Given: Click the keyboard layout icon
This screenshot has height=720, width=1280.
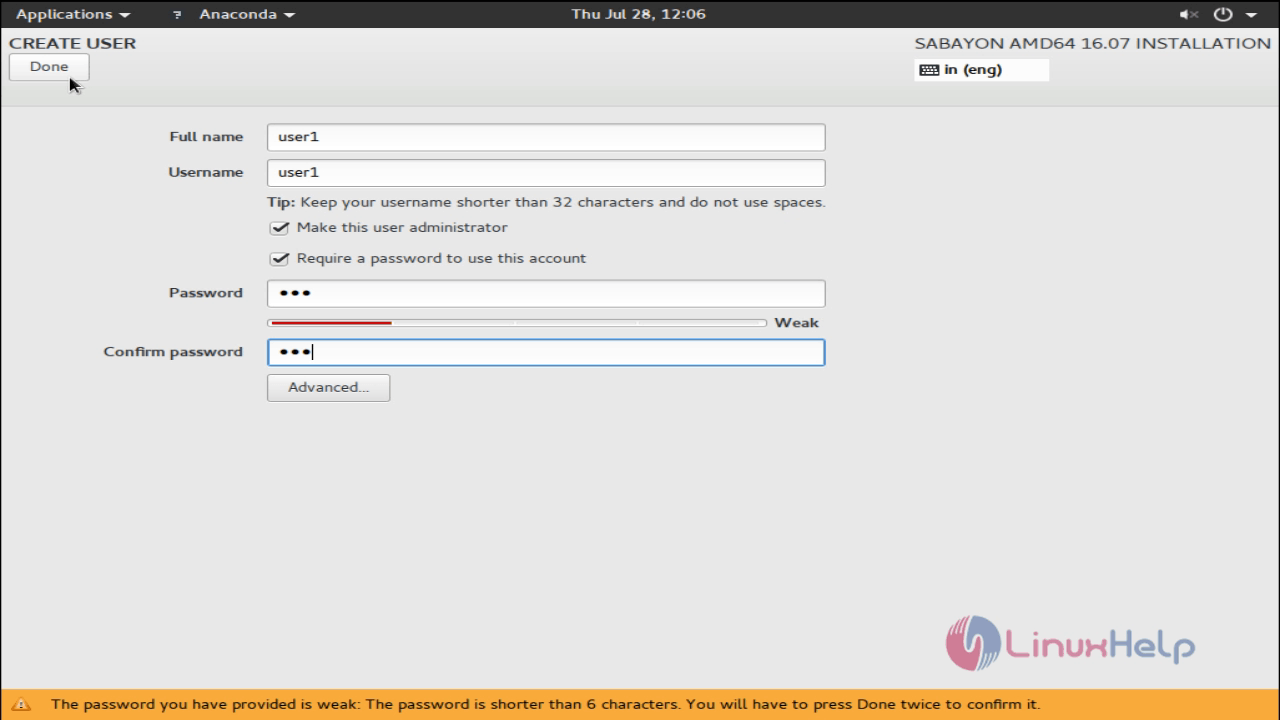Looking at the screenshot, I should coord(929,70).
